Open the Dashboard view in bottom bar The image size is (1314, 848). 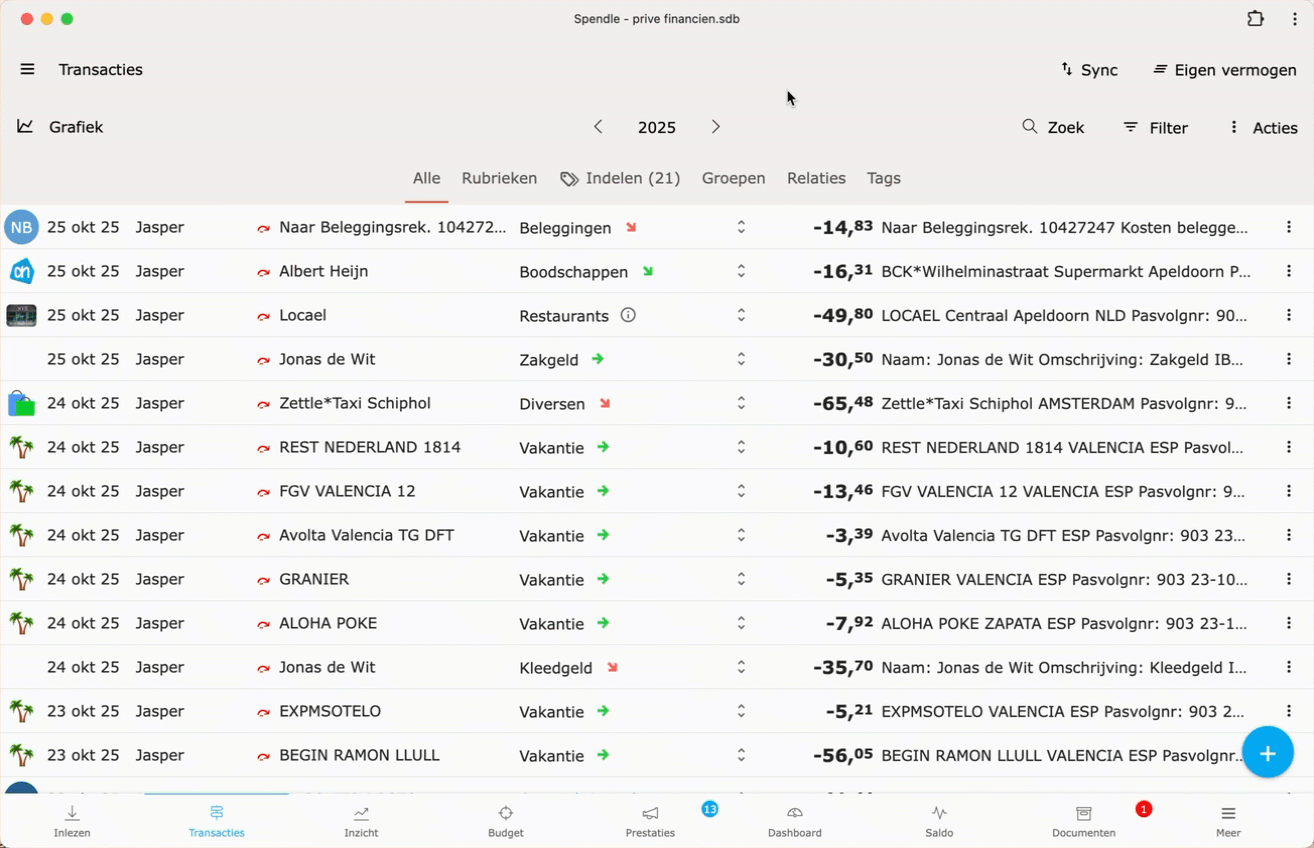click(x=794, y=821)
